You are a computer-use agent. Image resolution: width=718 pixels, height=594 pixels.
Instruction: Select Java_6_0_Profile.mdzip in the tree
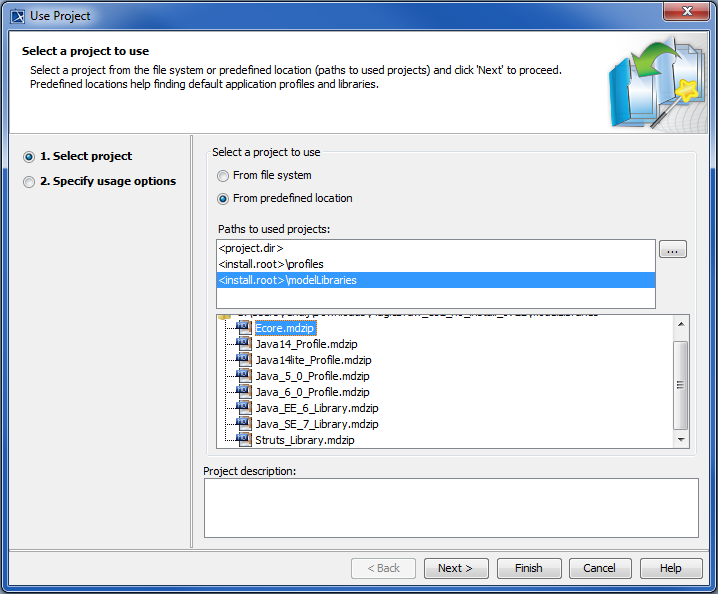(312, 392)
